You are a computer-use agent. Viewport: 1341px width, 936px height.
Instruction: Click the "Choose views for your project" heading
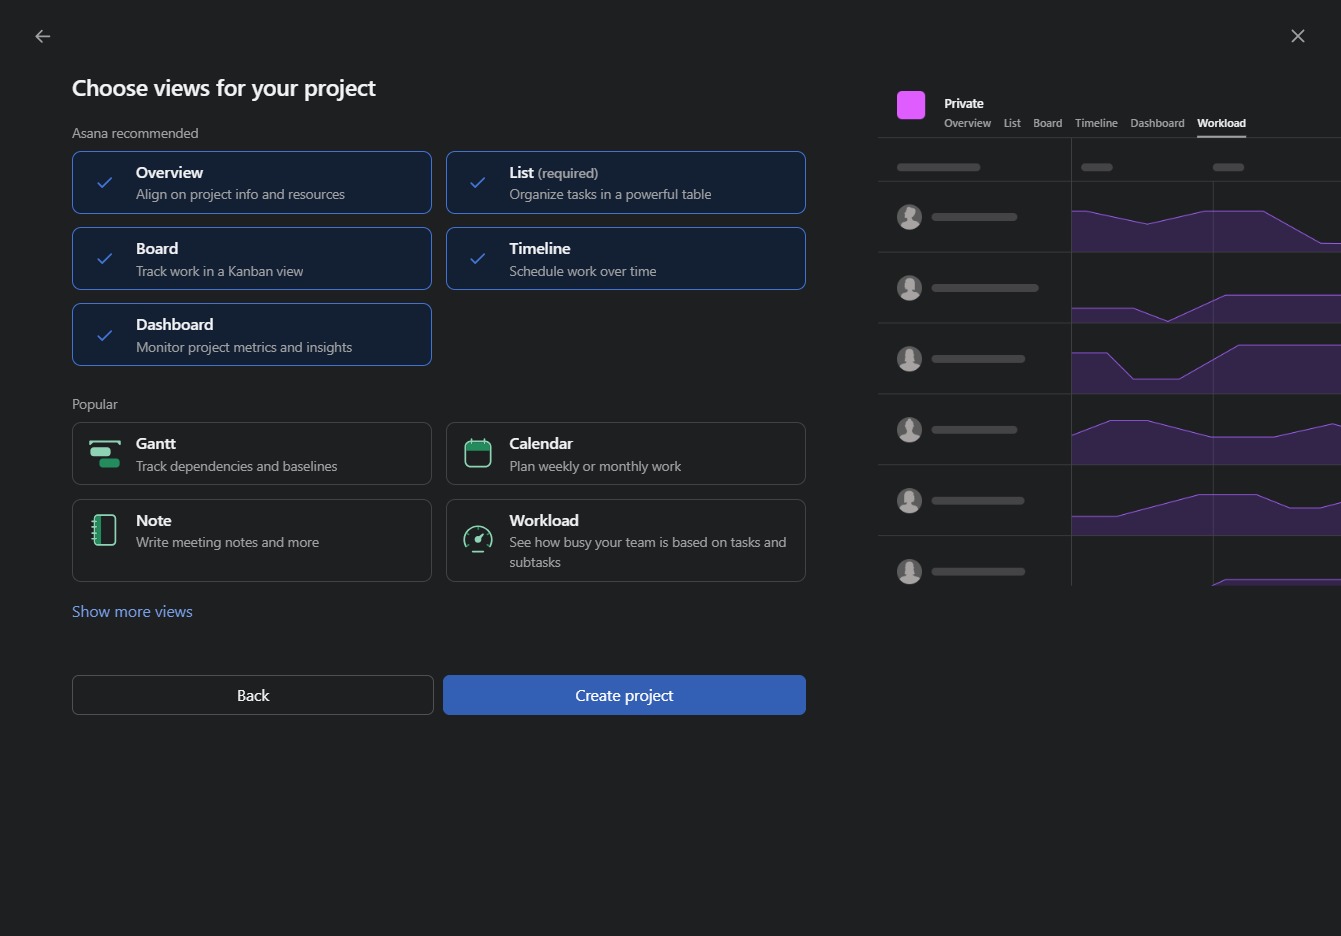[x=224, y=88]
